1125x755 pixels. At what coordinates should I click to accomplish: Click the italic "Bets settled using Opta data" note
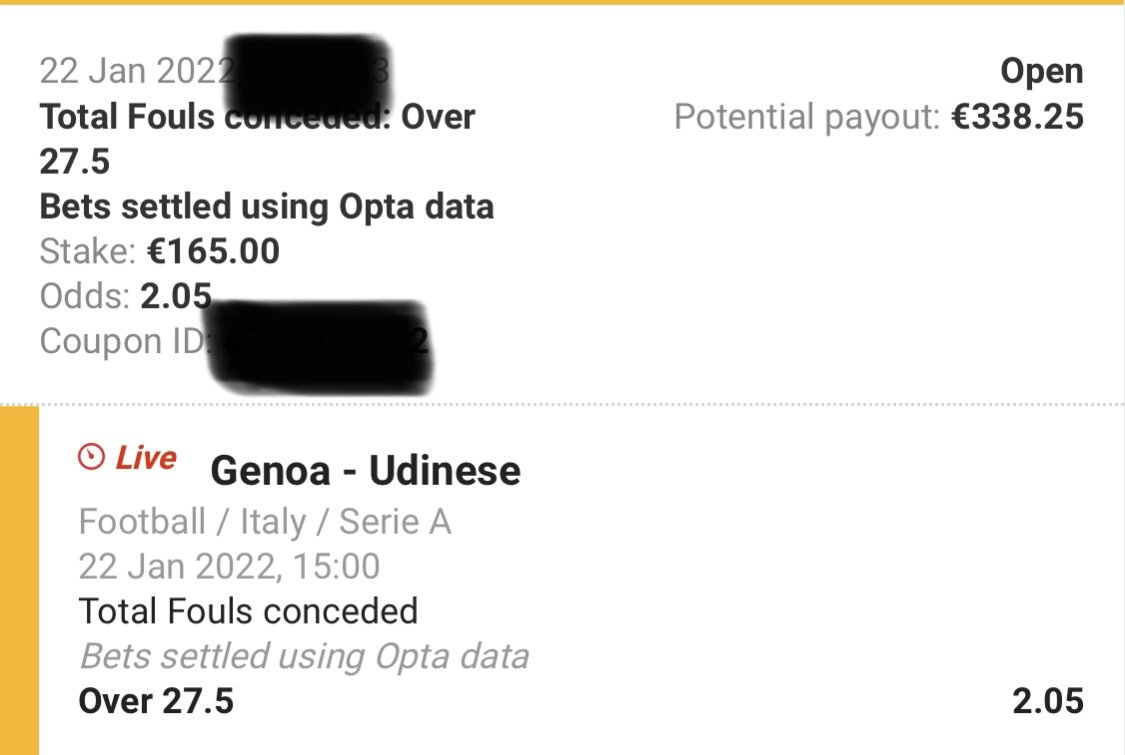point(303,656)
